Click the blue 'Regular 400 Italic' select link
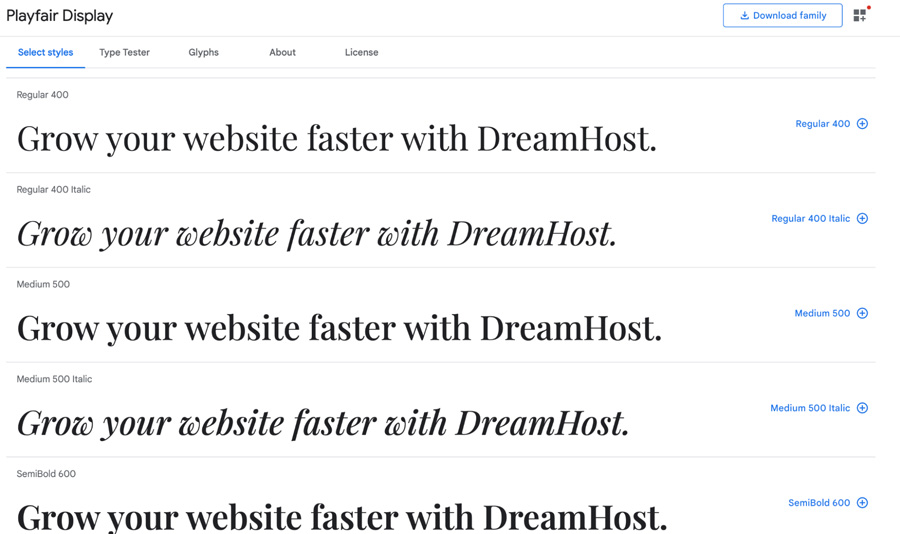 [810, 218]
